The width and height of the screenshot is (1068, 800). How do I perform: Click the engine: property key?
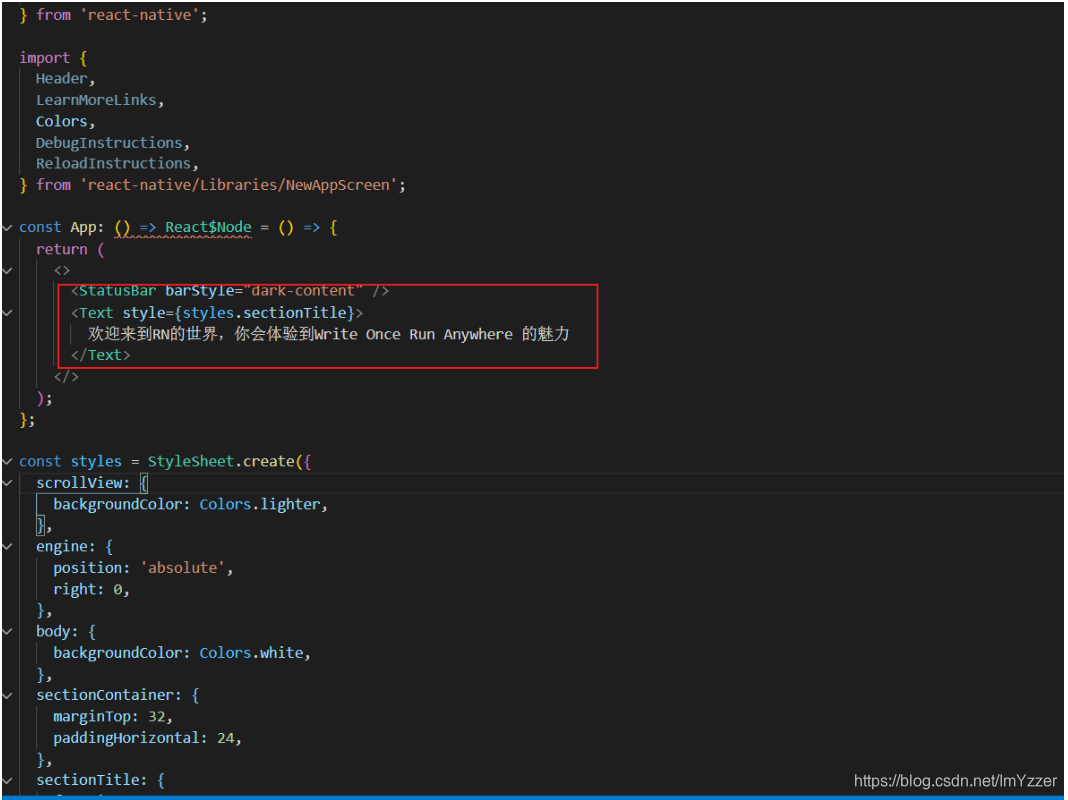(66, 547)
